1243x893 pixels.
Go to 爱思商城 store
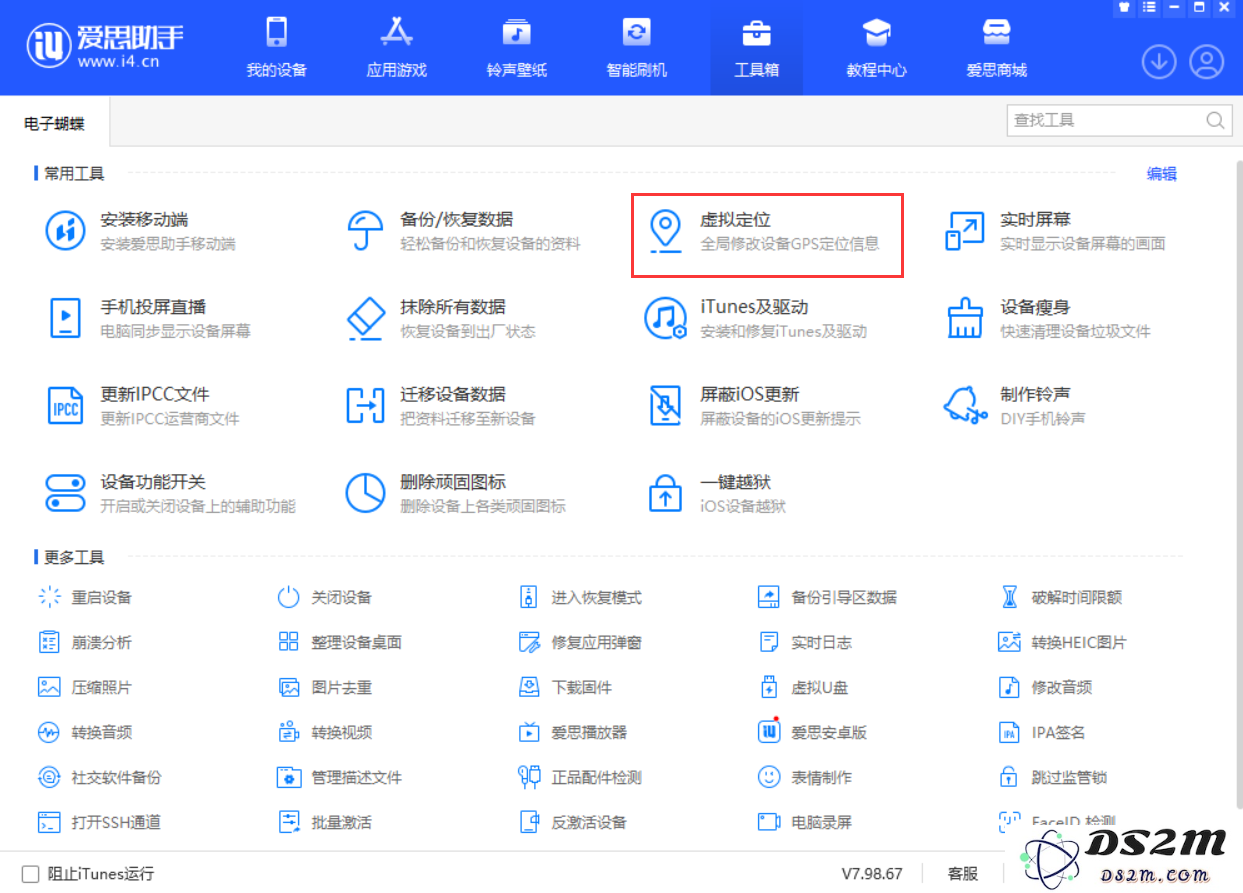pos(997,48)
